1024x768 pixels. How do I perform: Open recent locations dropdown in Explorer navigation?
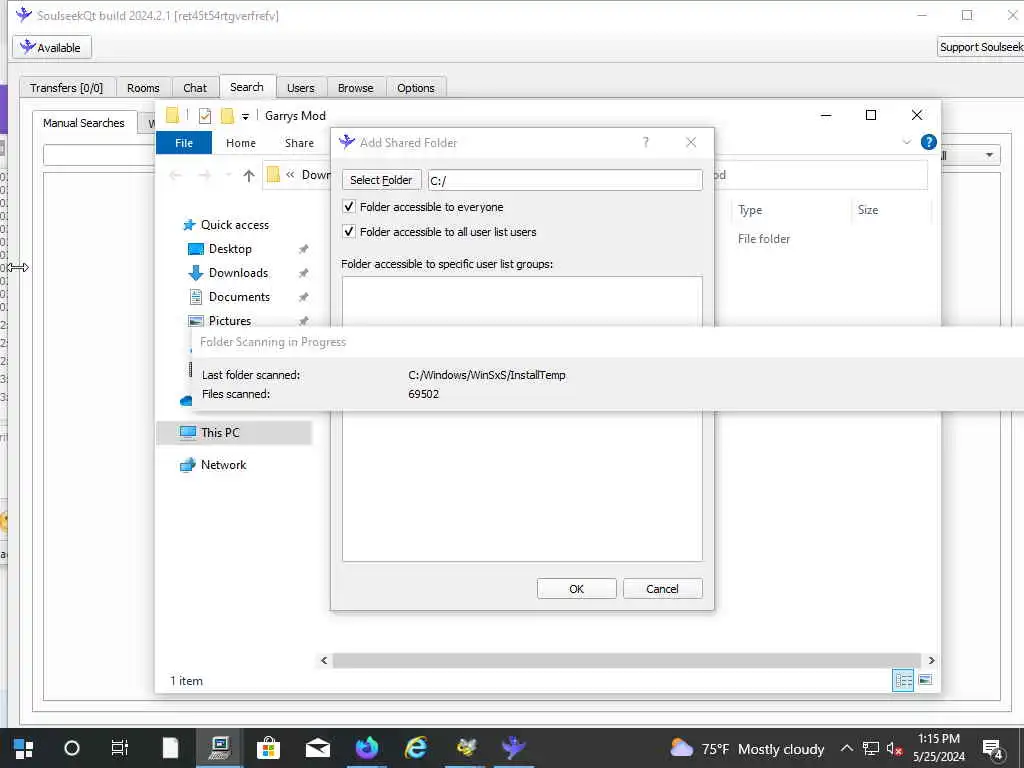click(228, 175)
